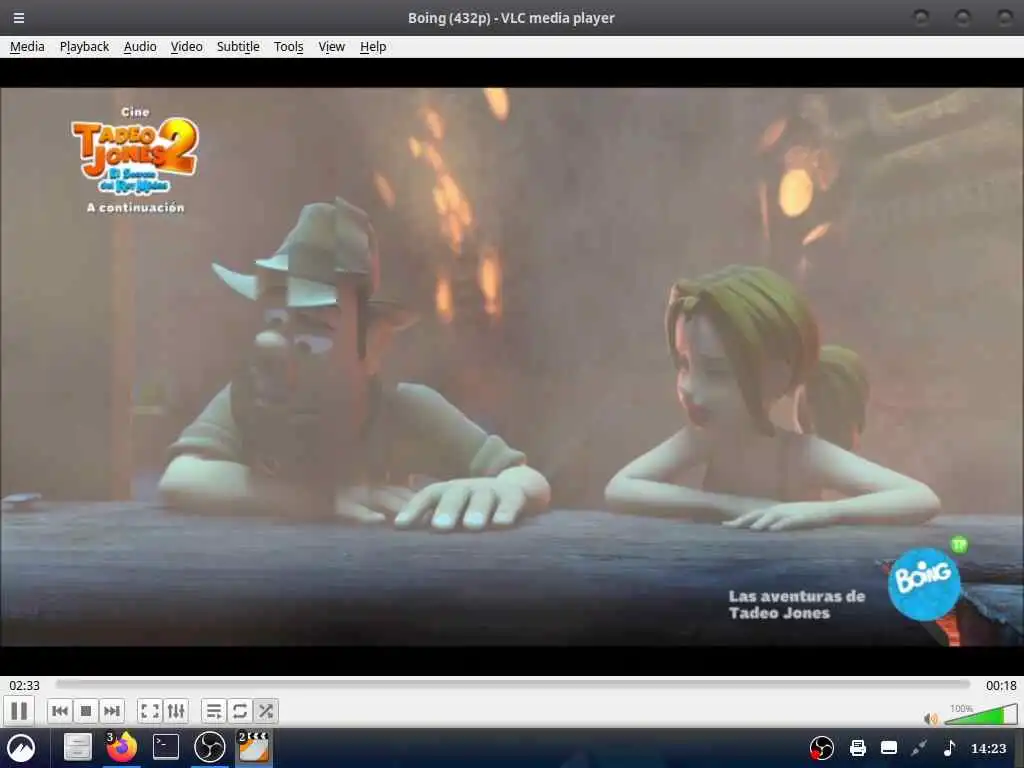
Task: Switch to Firefox in the taskbar
Action: tap(121, 748)
